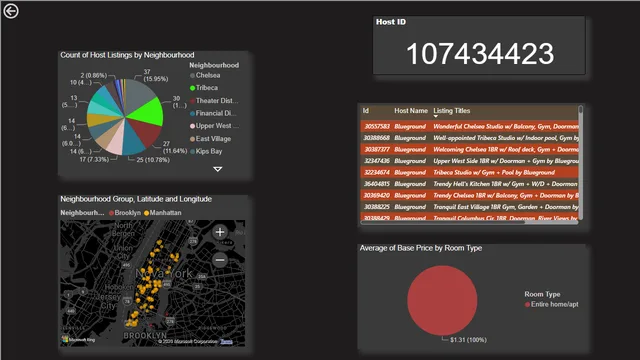Viewport: 640px width, 360px height.
Task: Select Kips Bay legend entry
Action: pos(206,151)
